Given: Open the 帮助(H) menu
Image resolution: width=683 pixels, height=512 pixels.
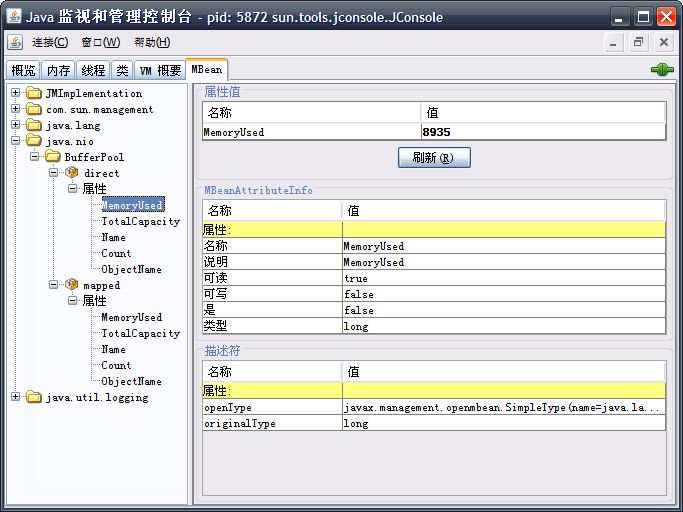Looking at the screenshot, I should (152, 42).
